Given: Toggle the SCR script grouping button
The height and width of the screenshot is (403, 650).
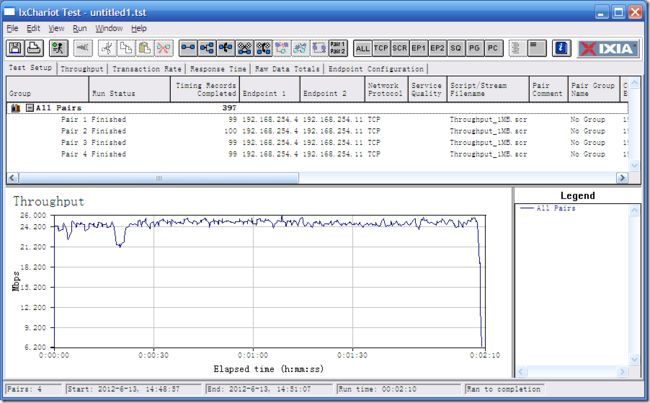Looking at the screenshot, I should [x=400, y=48].
